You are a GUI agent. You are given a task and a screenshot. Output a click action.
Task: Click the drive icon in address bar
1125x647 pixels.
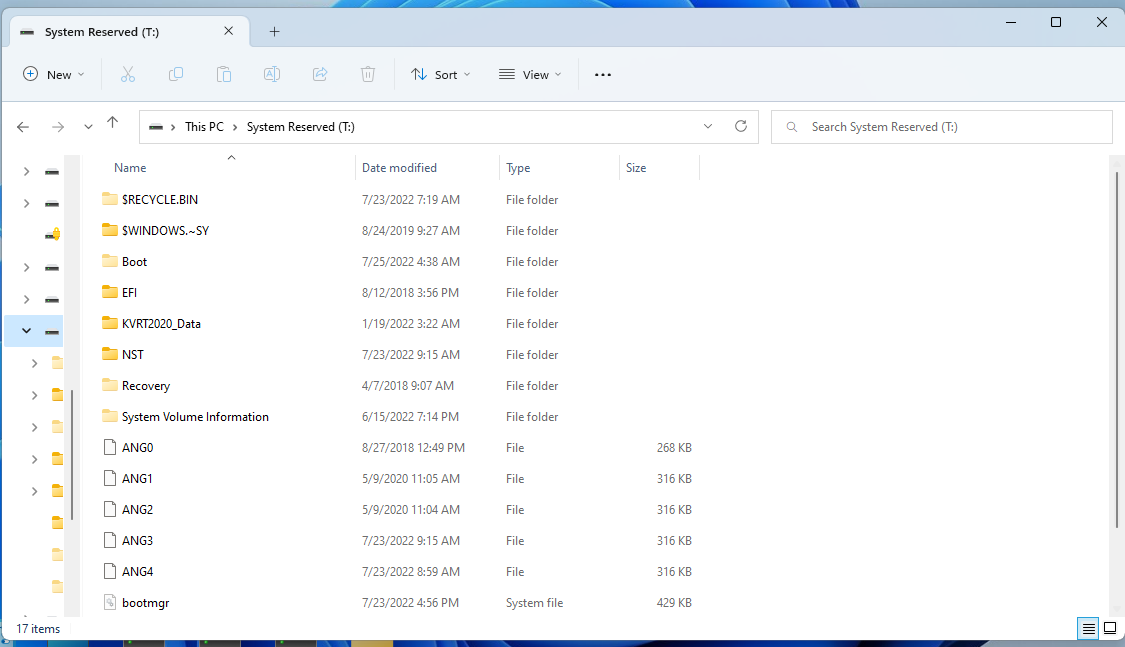pyautogui.click(x=156, y=127)
